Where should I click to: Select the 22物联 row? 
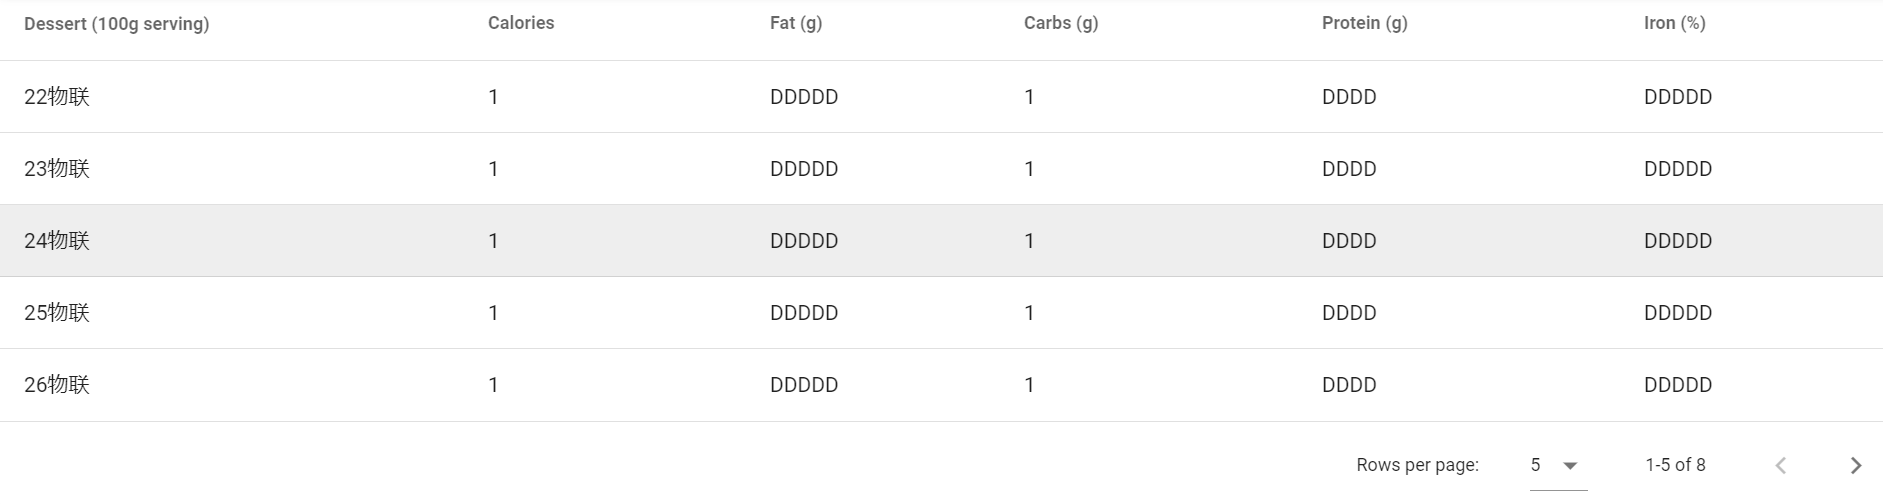coord(941,97)
